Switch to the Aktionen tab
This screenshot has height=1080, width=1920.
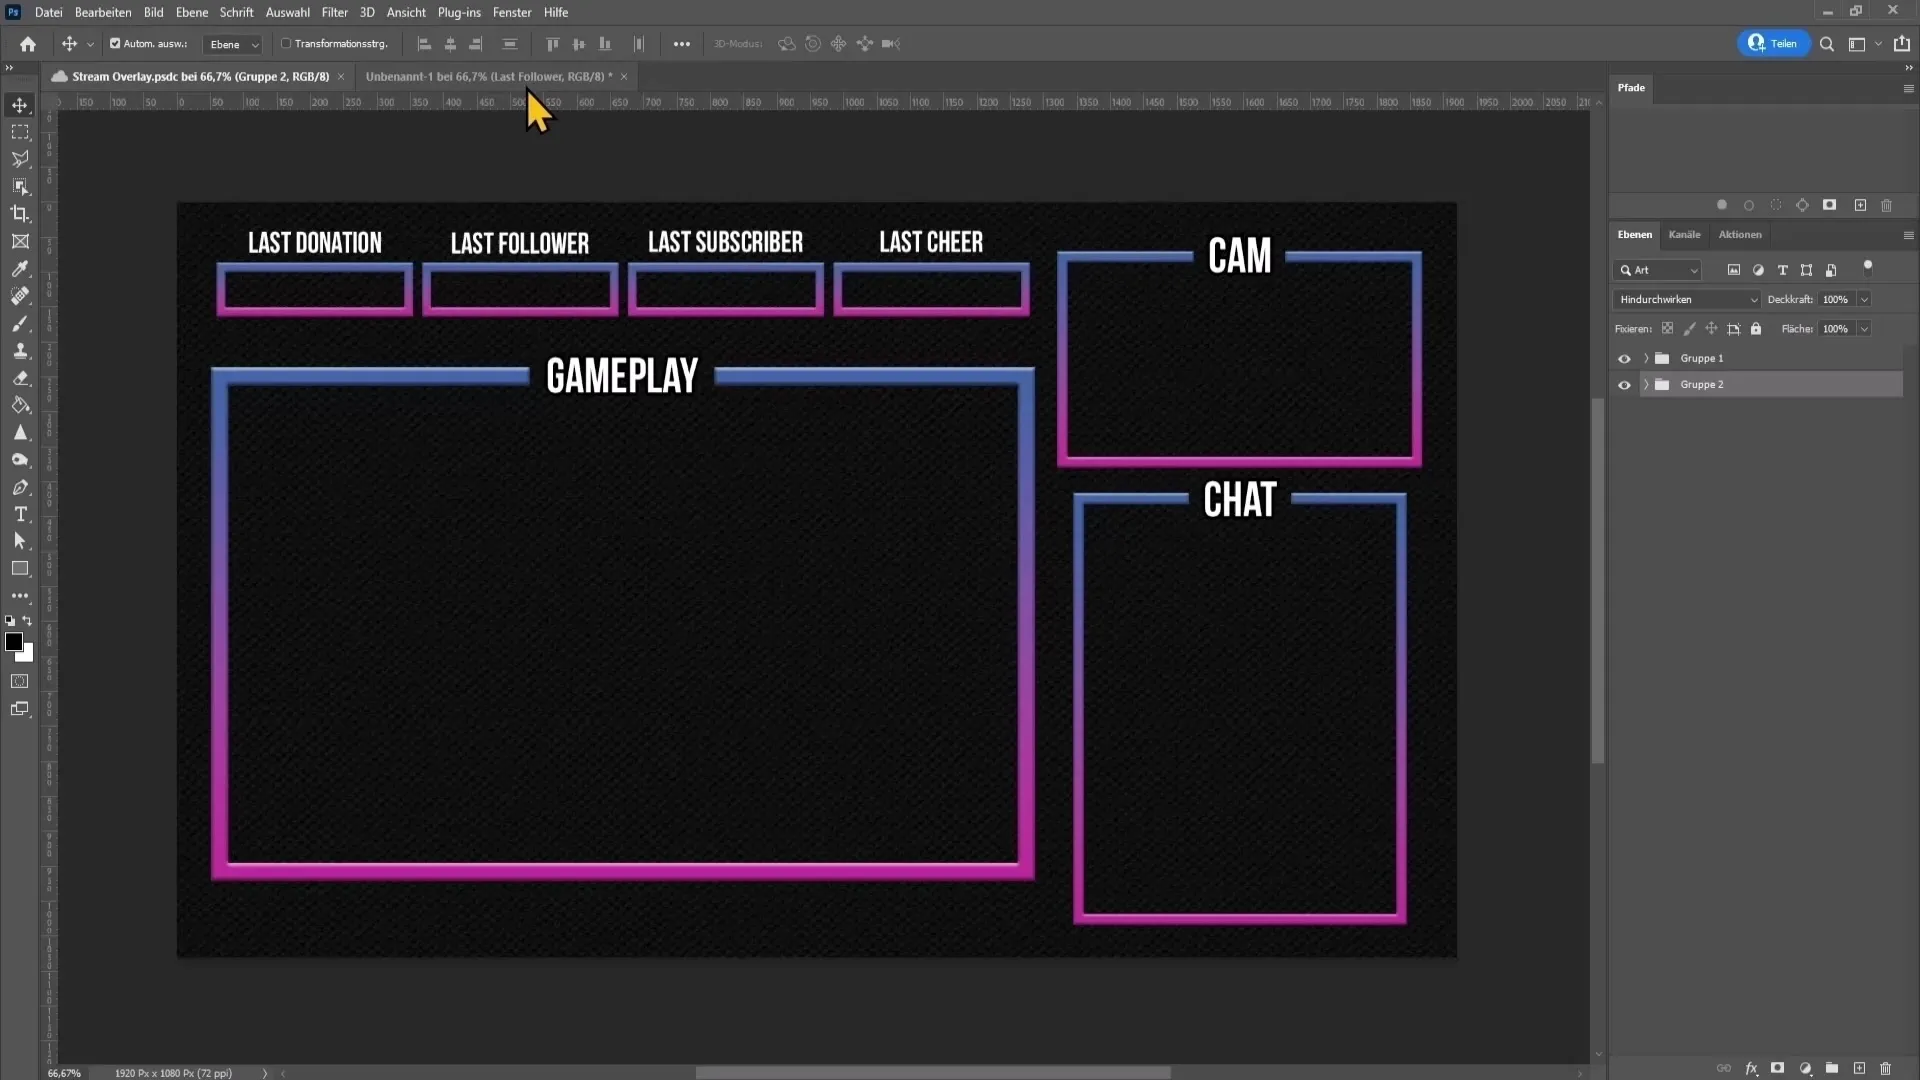click(x=1739, y=235)
